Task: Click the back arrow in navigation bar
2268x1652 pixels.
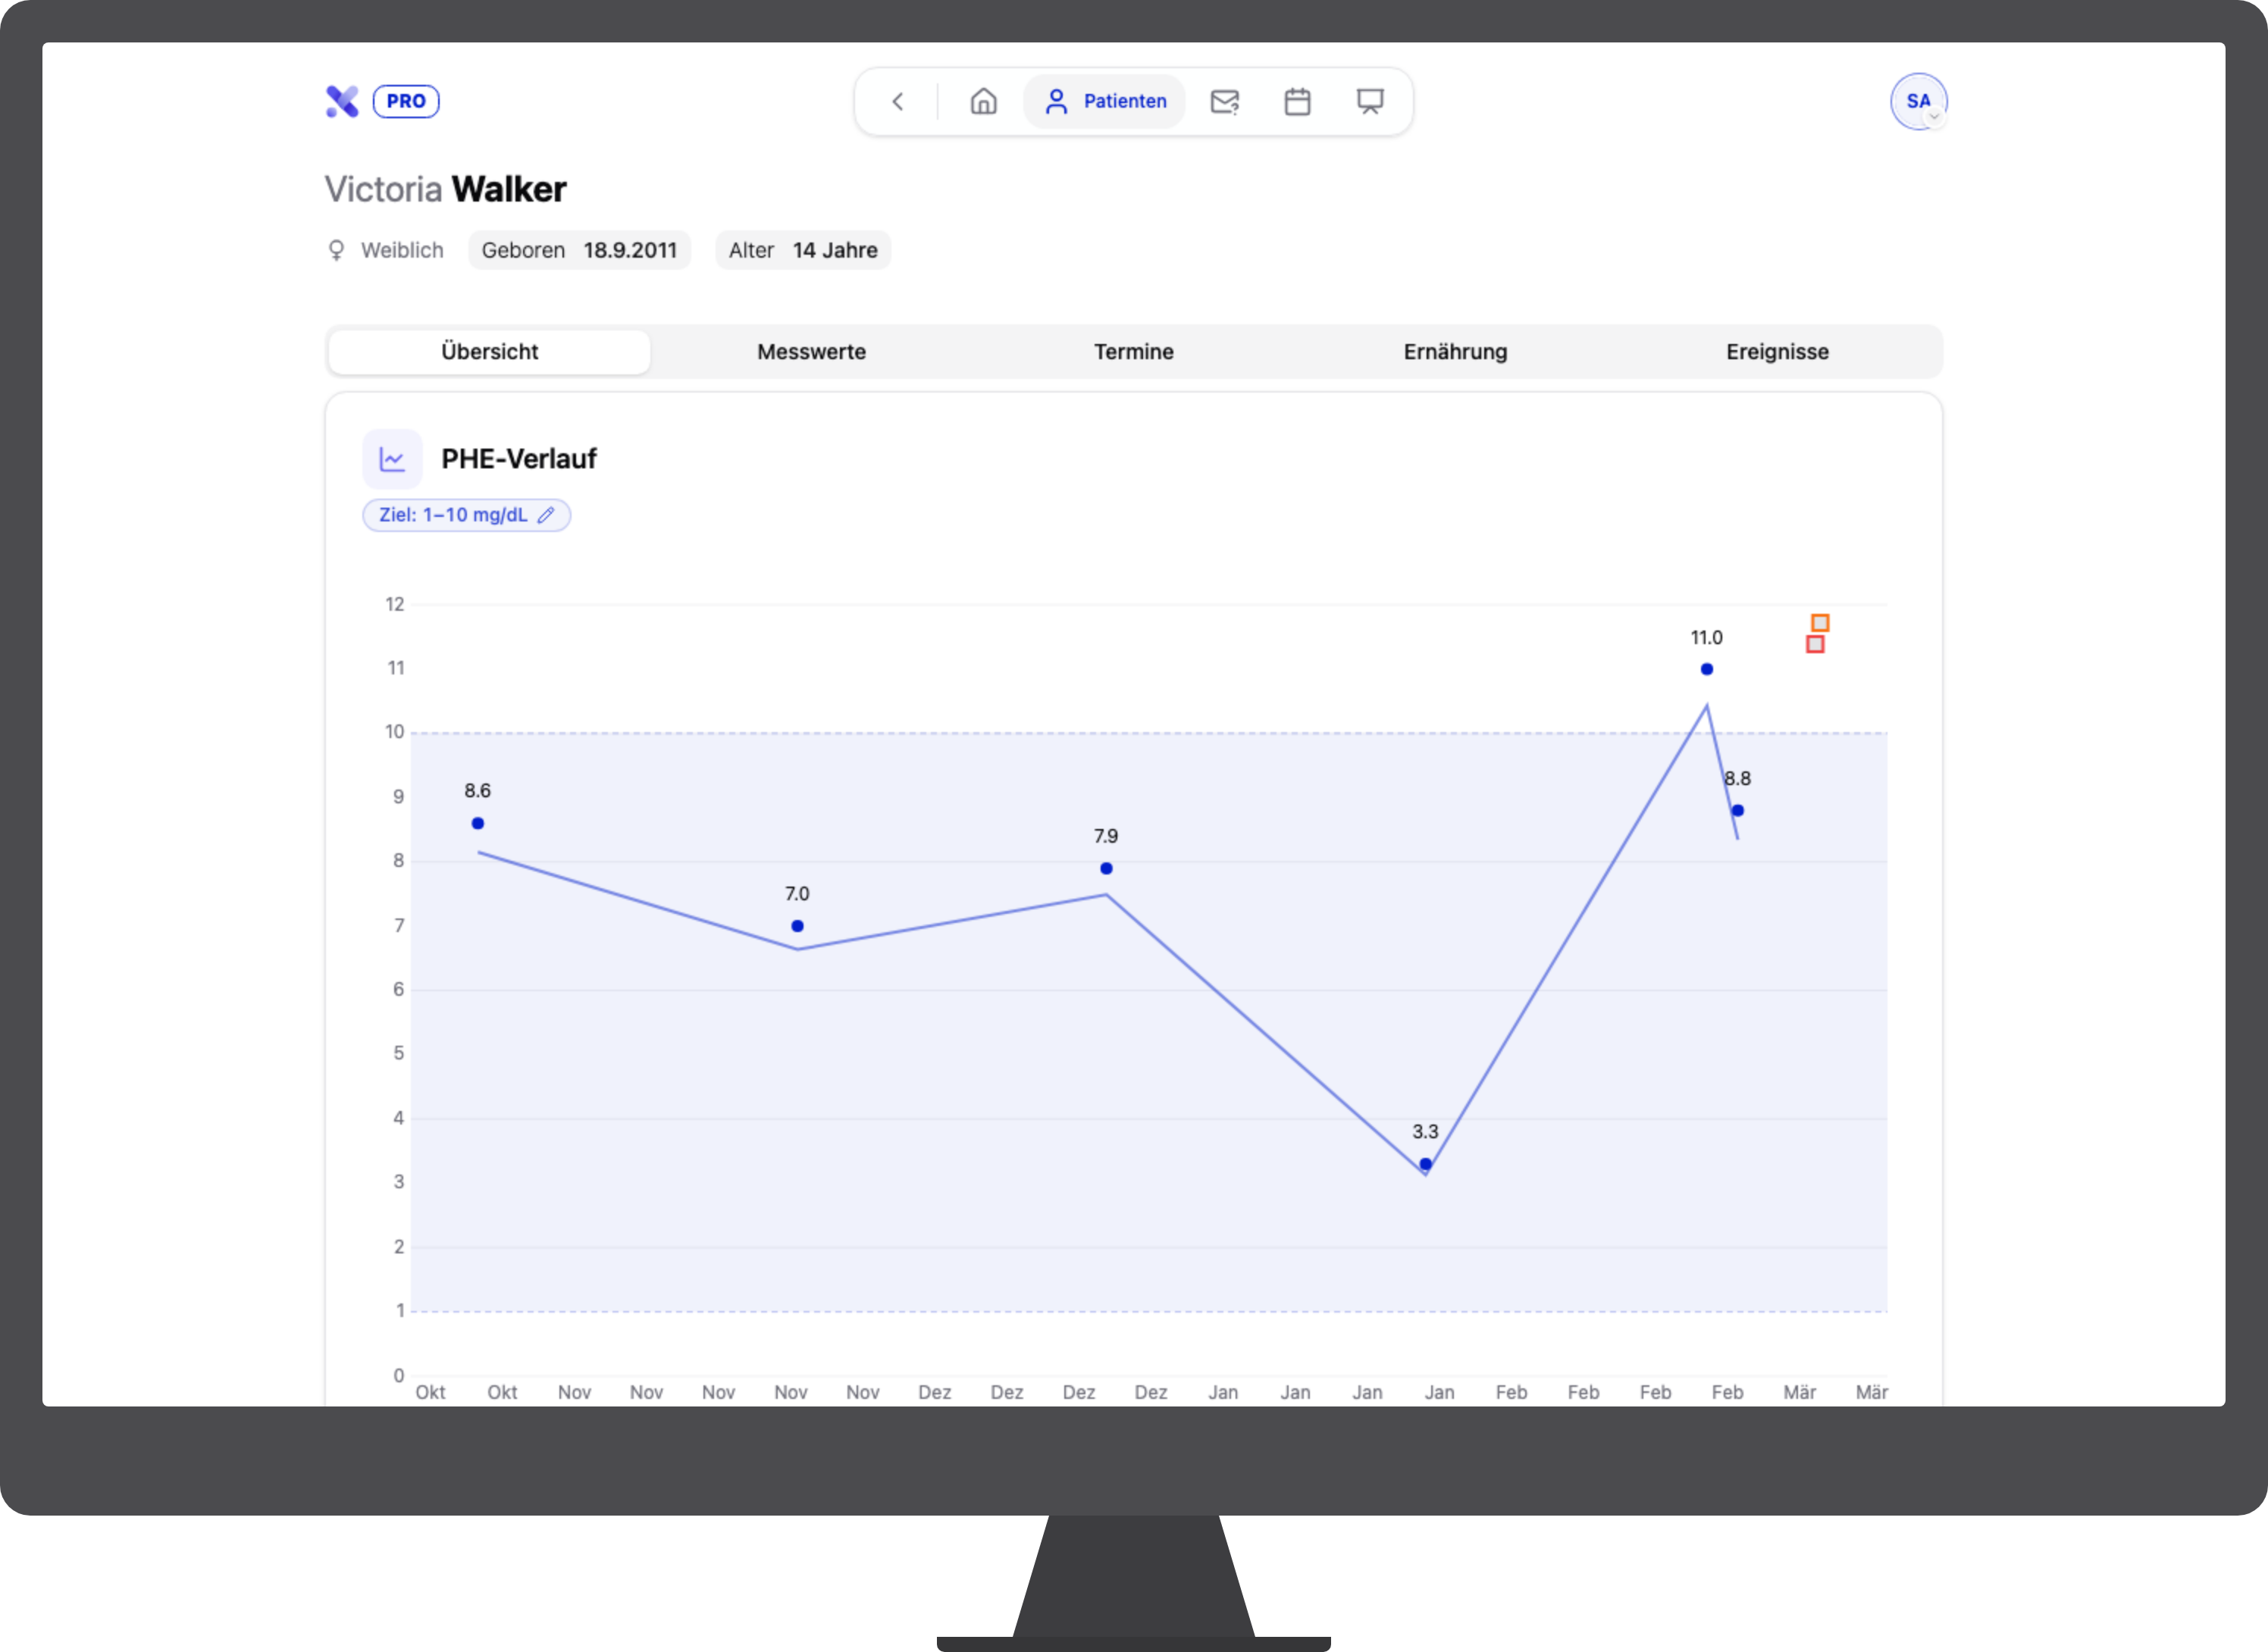Action: point(897,101)
